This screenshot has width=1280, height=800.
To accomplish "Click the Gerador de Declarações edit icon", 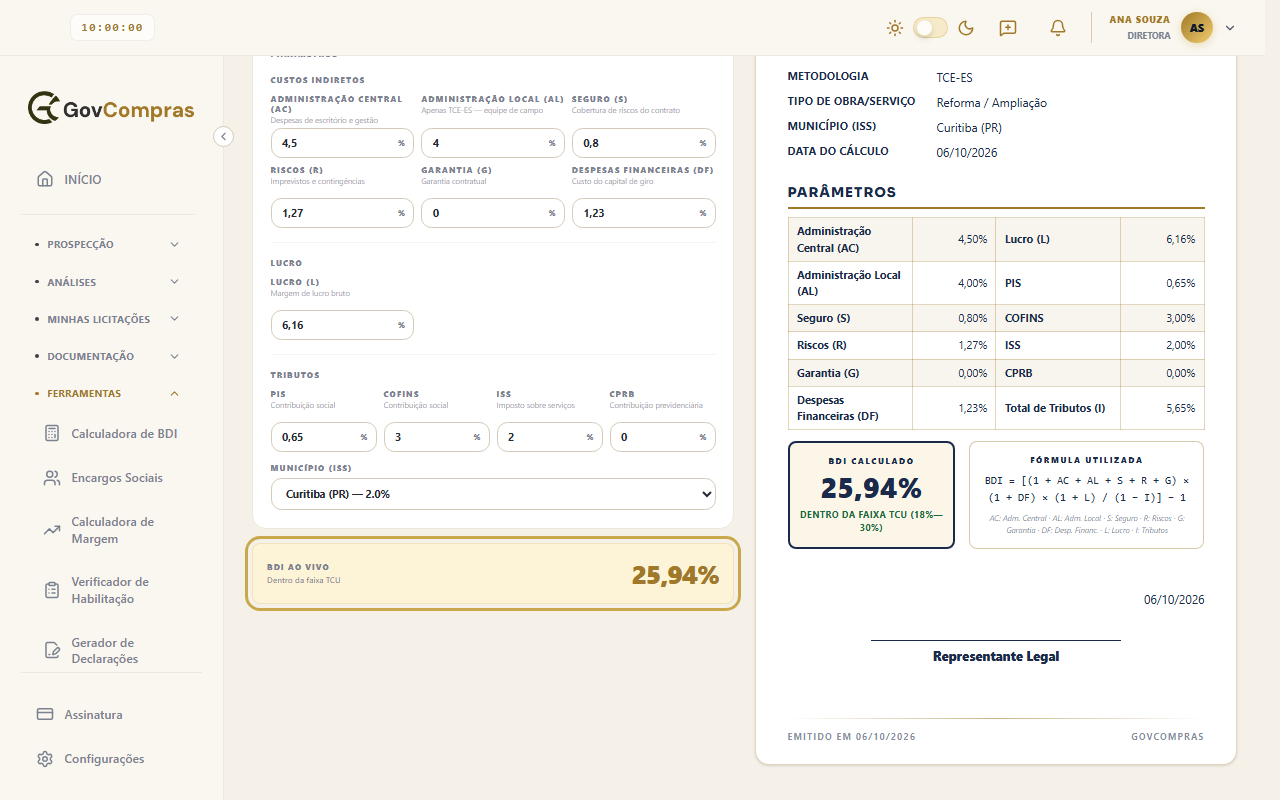I will 52,650.
